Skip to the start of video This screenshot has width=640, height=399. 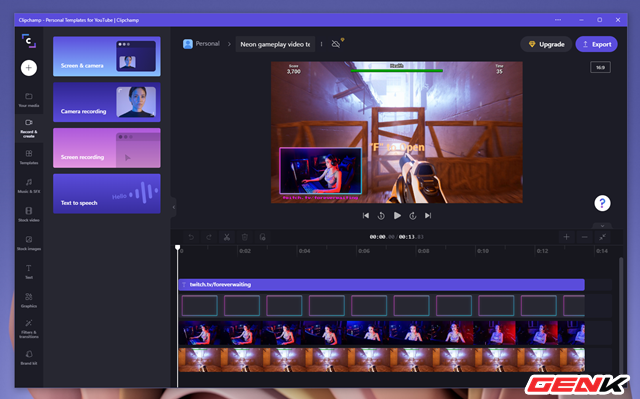point(366,215)
